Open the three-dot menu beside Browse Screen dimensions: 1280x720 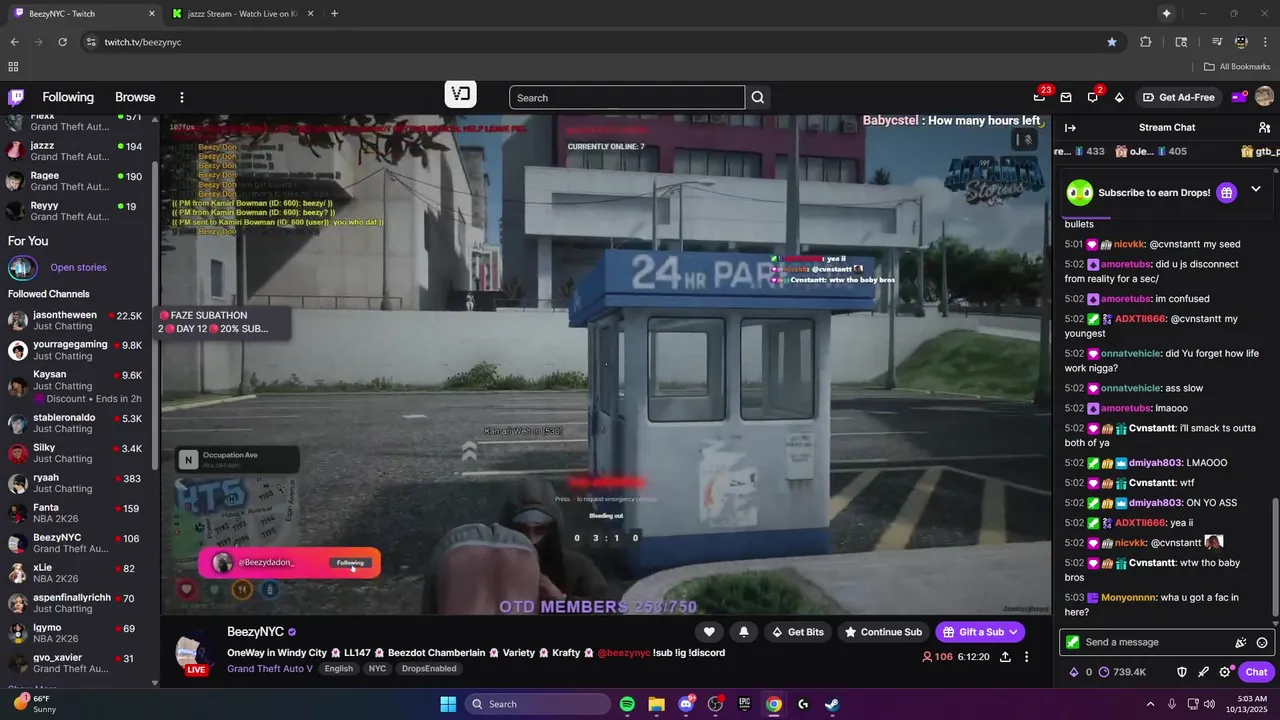click(x=182, y=97)
